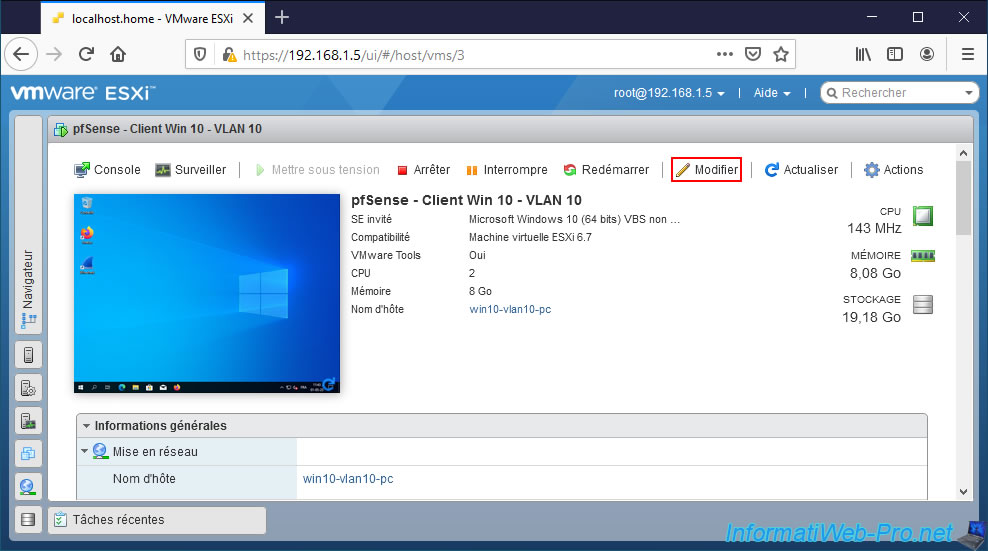Viewport: 988px width, 551px height.
Task: Go back with browser Back button
Action: (21, 54)
